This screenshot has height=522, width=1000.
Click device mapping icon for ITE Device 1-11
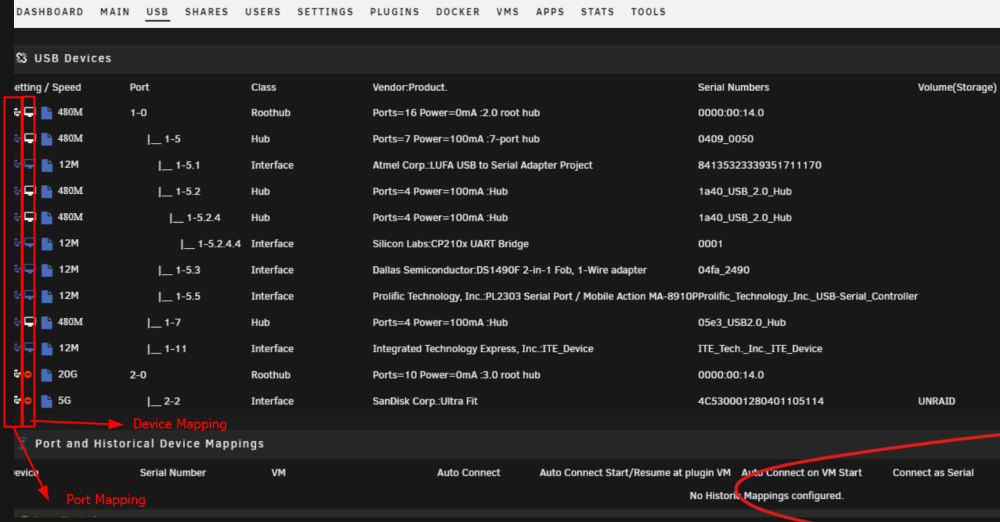[29, 348]
